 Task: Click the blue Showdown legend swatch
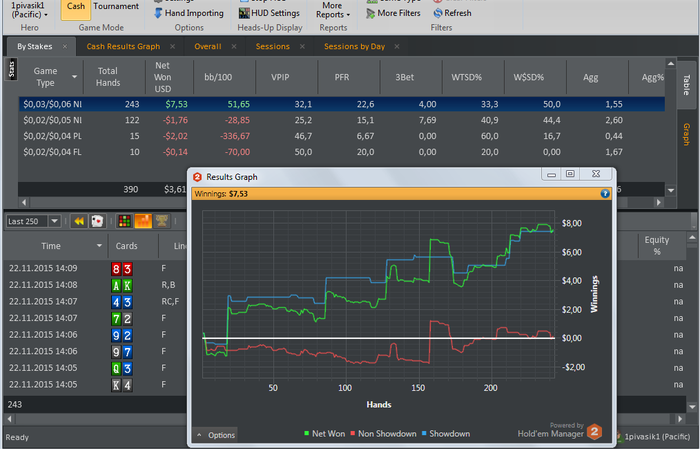click(424, 433)
